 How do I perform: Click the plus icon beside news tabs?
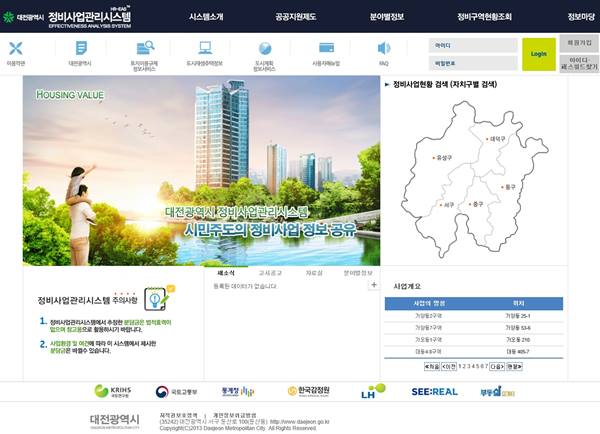[373, 285]
